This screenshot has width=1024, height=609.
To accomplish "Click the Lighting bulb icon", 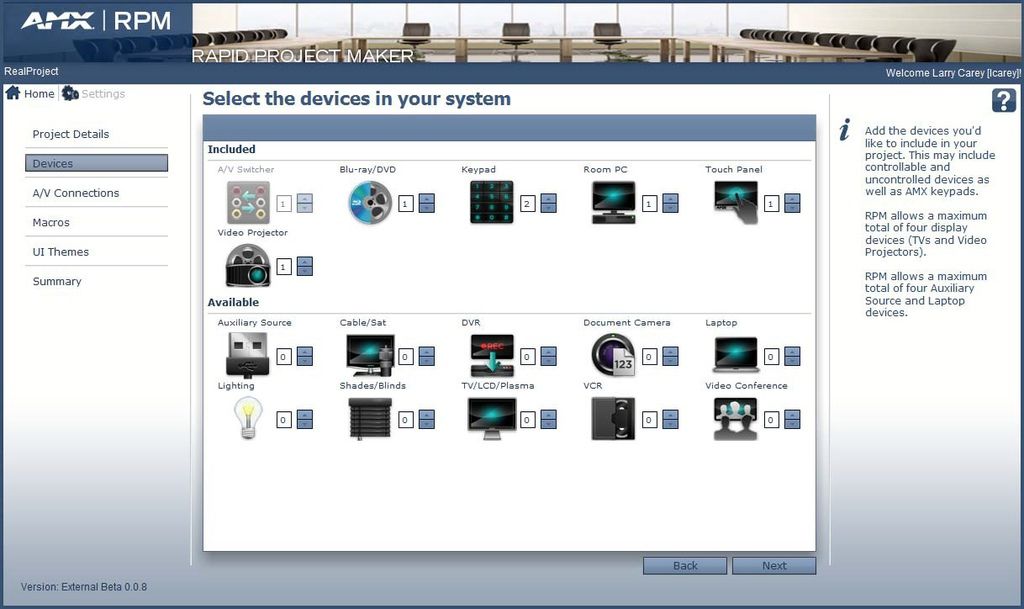I will point(248,418).
